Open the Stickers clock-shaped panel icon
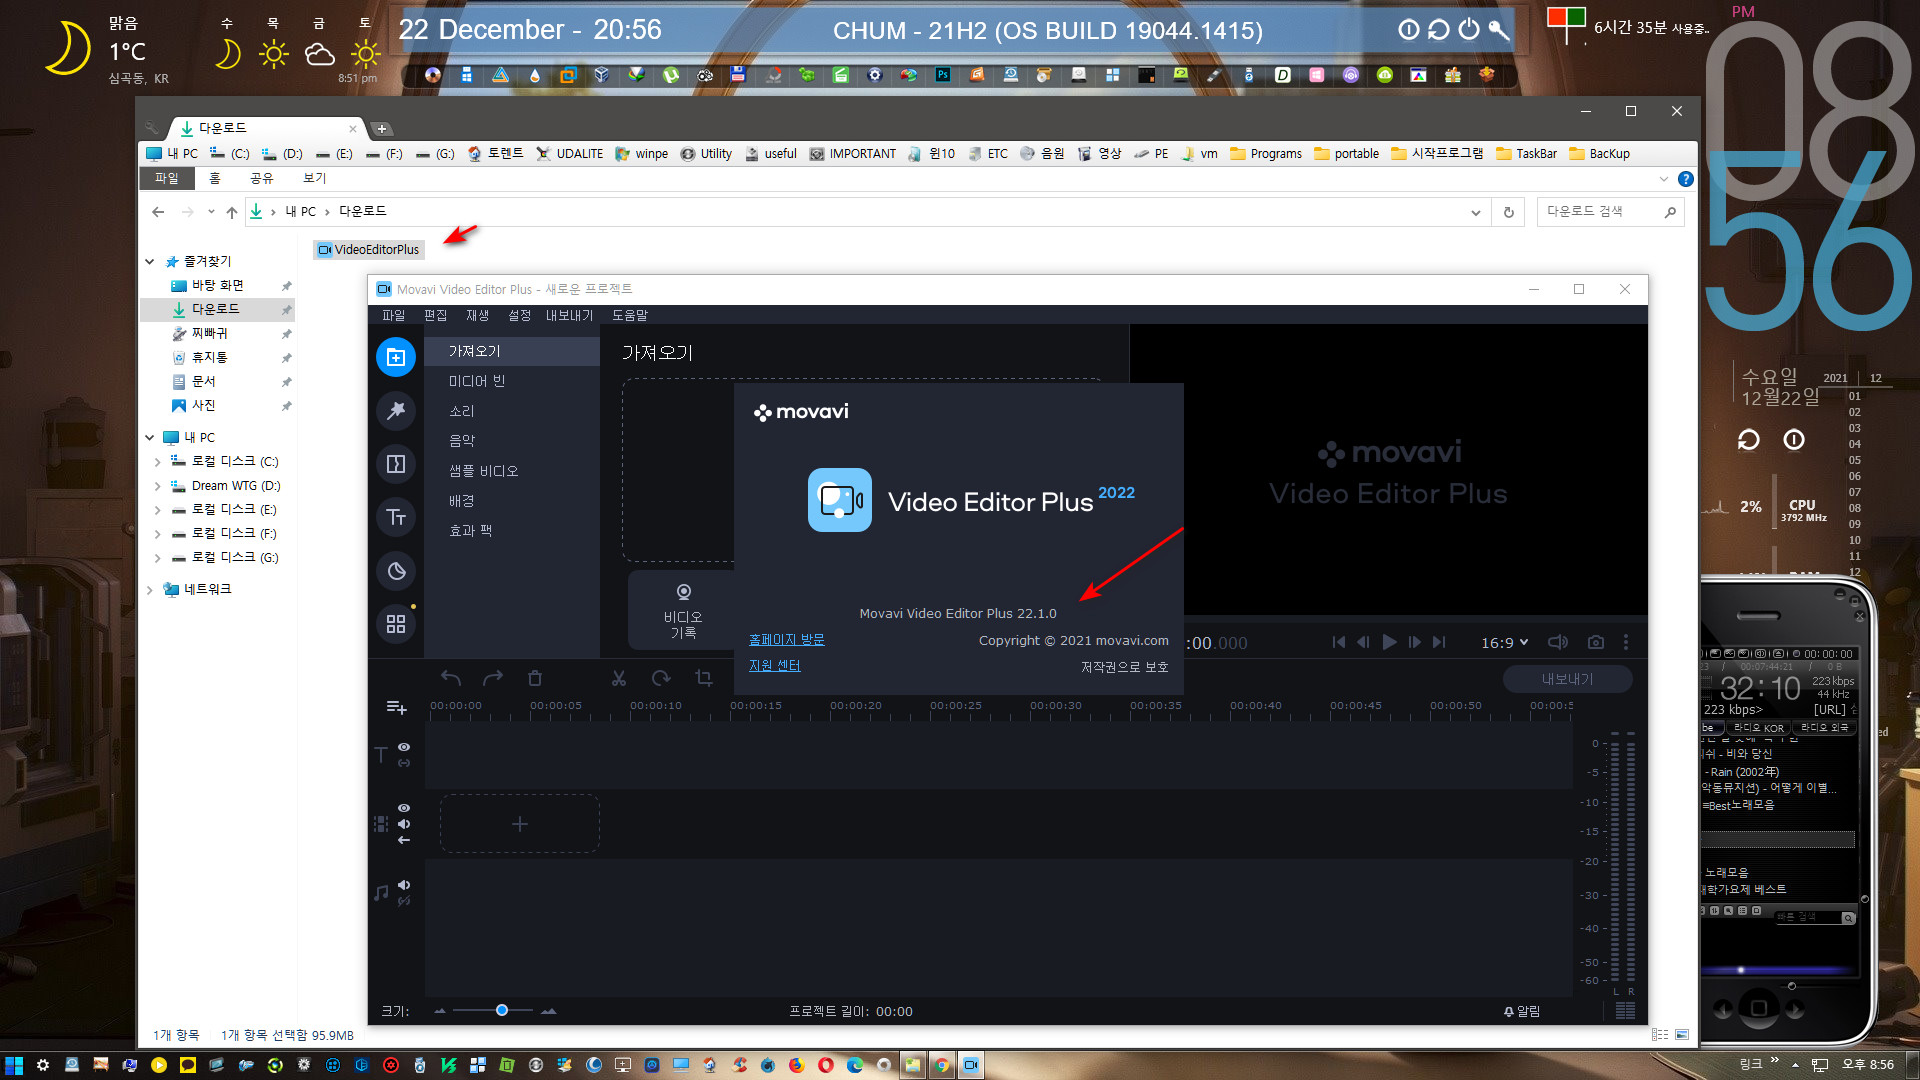 pyautogui.click(x=396, y=571)
